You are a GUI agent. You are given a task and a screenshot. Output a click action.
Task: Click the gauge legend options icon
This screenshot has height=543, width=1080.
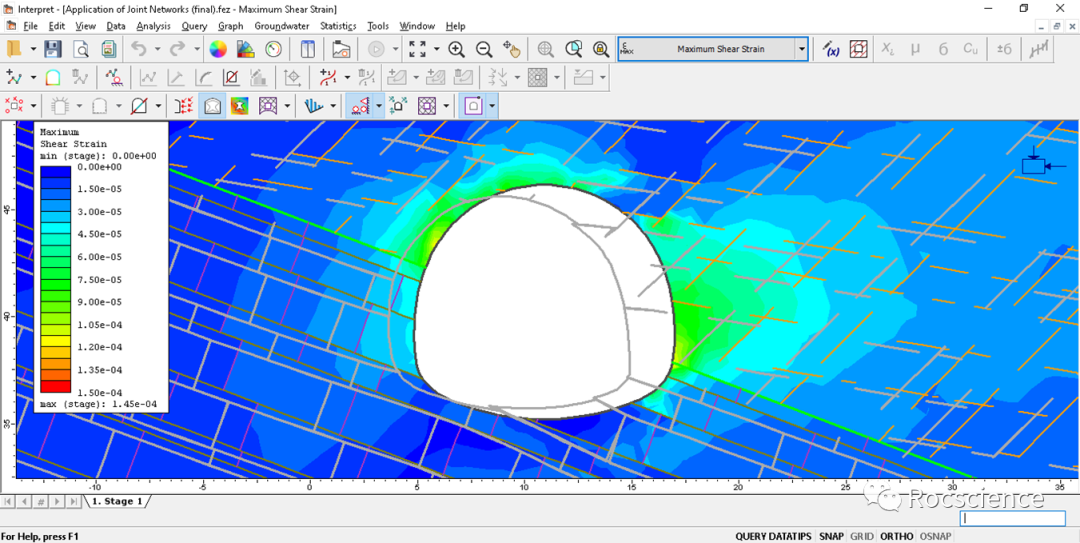[273, 49]
